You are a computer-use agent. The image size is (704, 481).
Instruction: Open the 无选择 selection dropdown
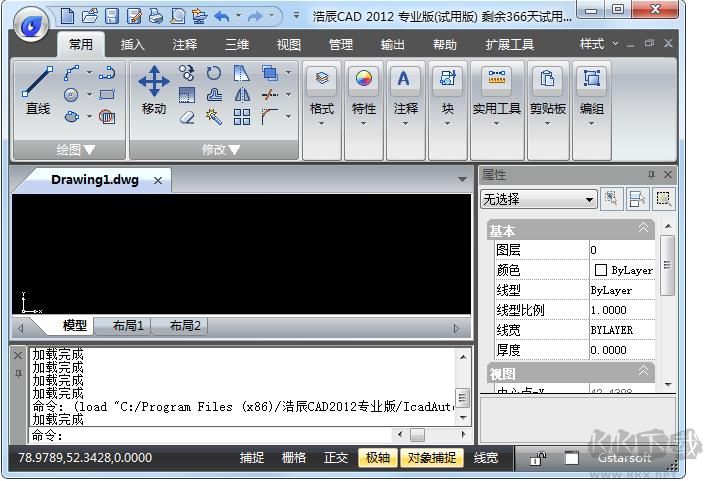coord(538,200)
